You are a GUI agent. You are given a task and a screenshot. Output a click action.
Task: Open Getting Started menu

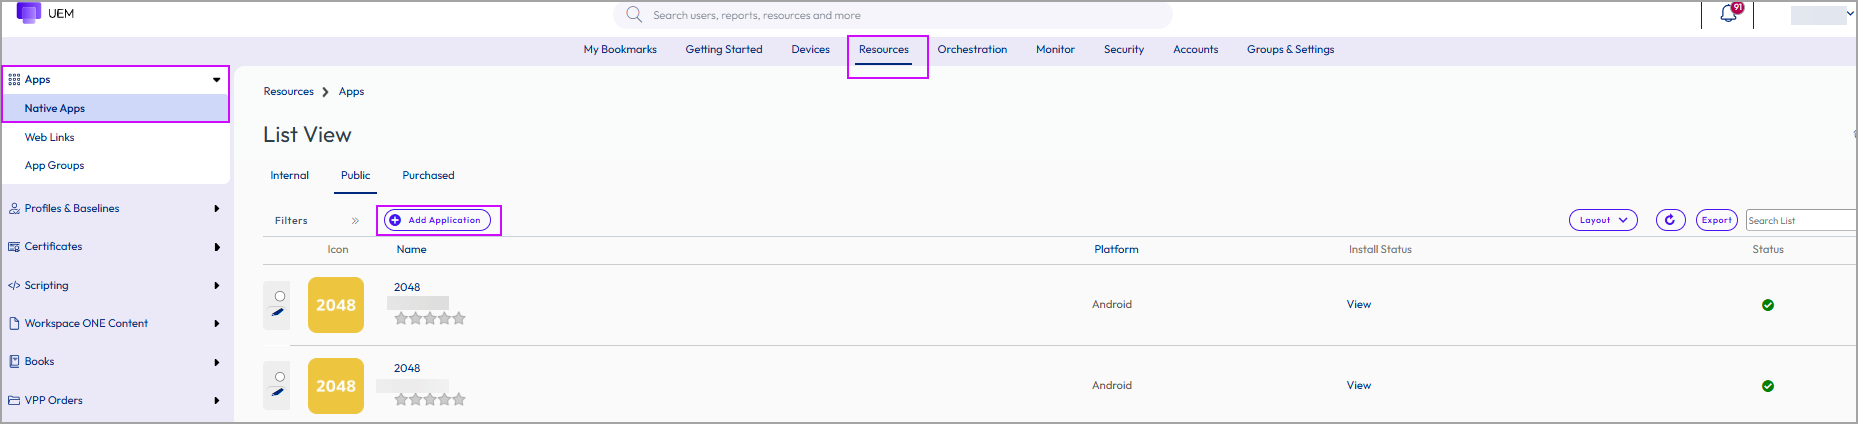724,50
